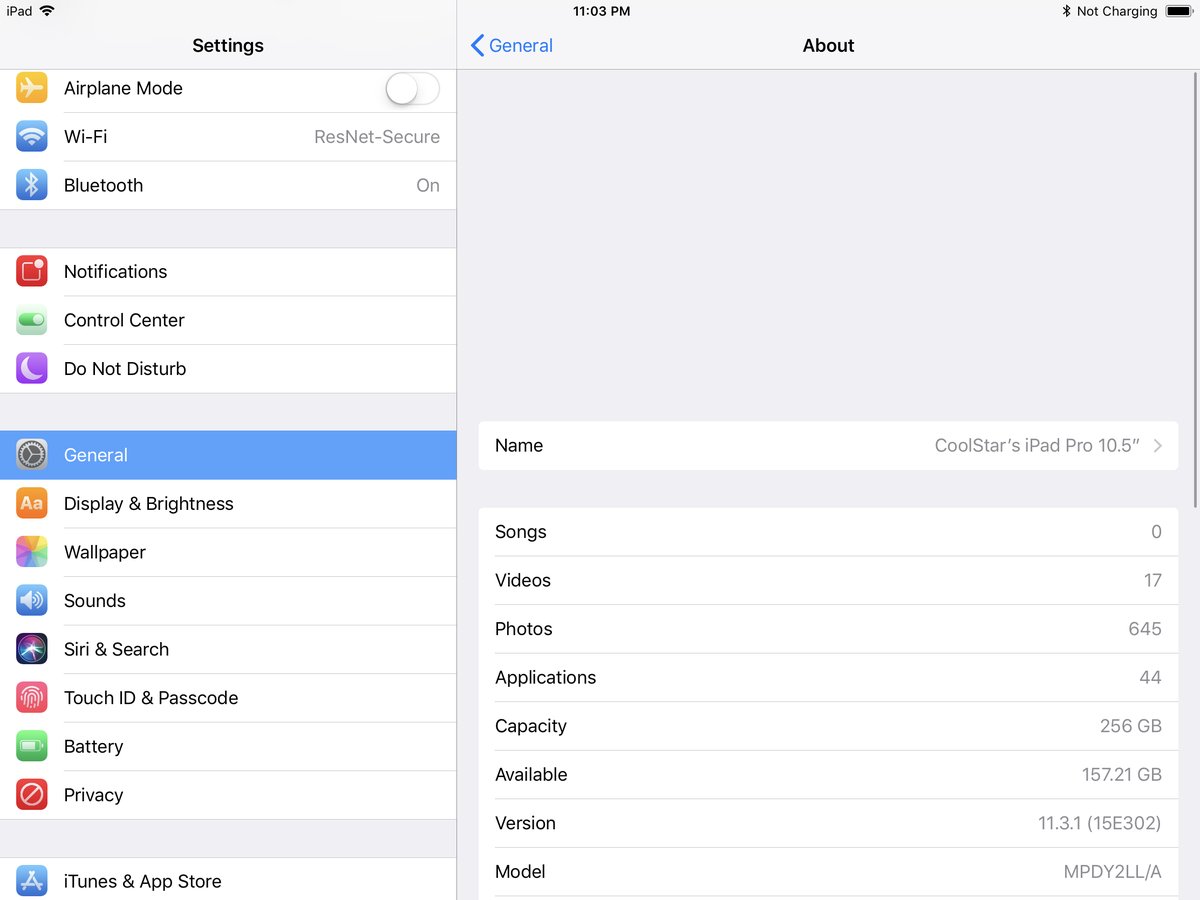Tap the Do Not Disturb moon icon

[x=32, y=369]
